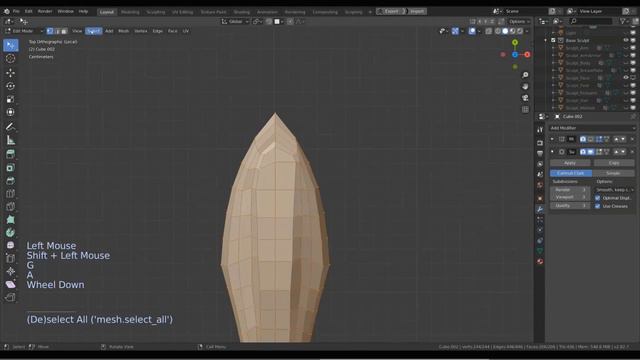Viewport: 640px width, 360px height.
Task: Select the Rip Region tool
Action: point(11,298)
